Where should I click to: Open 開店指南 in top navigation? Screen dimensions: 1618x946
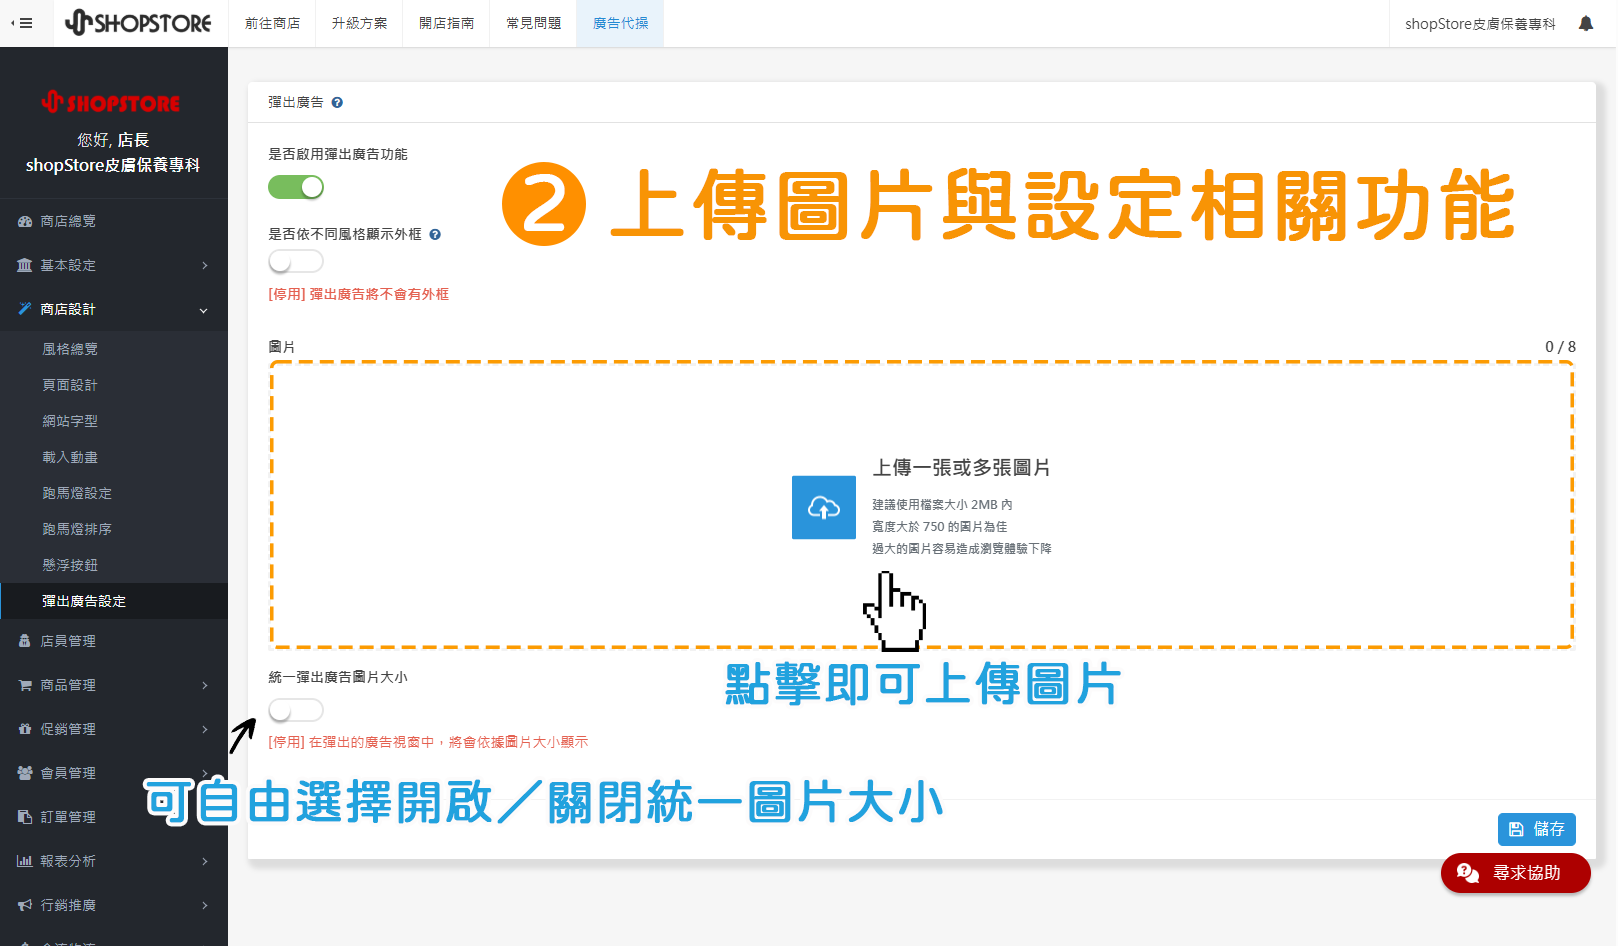tap(446, 23)
